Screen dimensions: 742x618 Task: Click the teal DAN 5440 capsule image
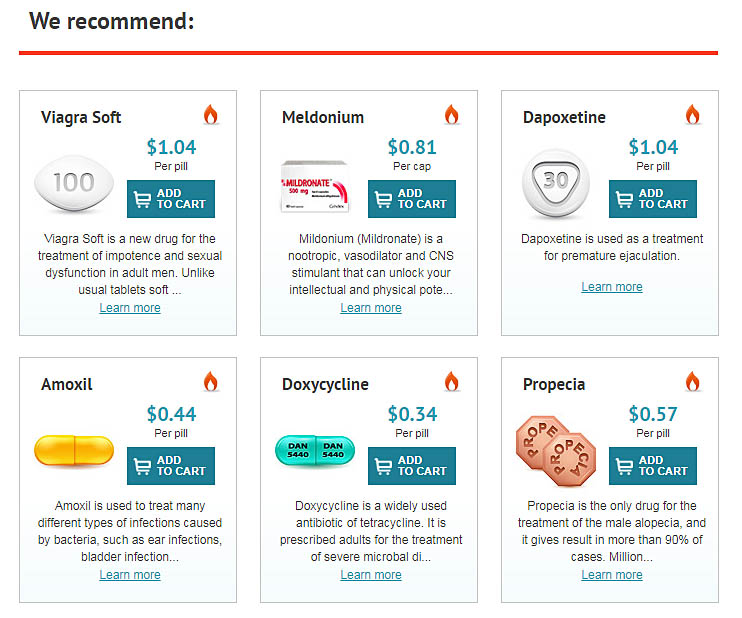click(x=315, y=450)
